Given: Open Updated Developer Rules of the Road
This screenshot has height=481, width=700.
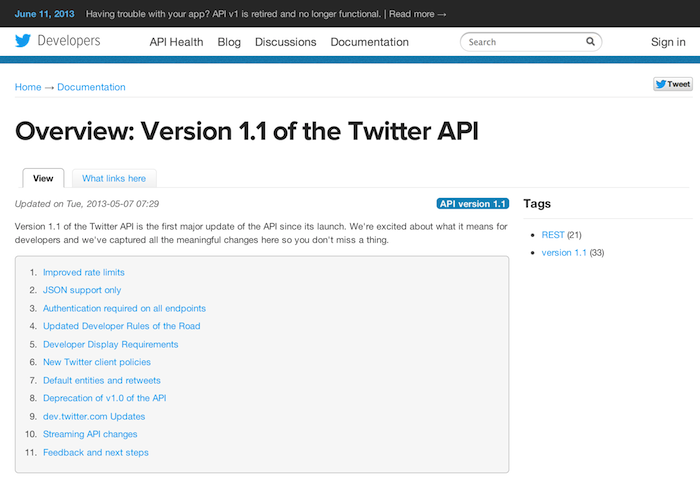Looking at the screenshot, I should [x=121, y=326].
